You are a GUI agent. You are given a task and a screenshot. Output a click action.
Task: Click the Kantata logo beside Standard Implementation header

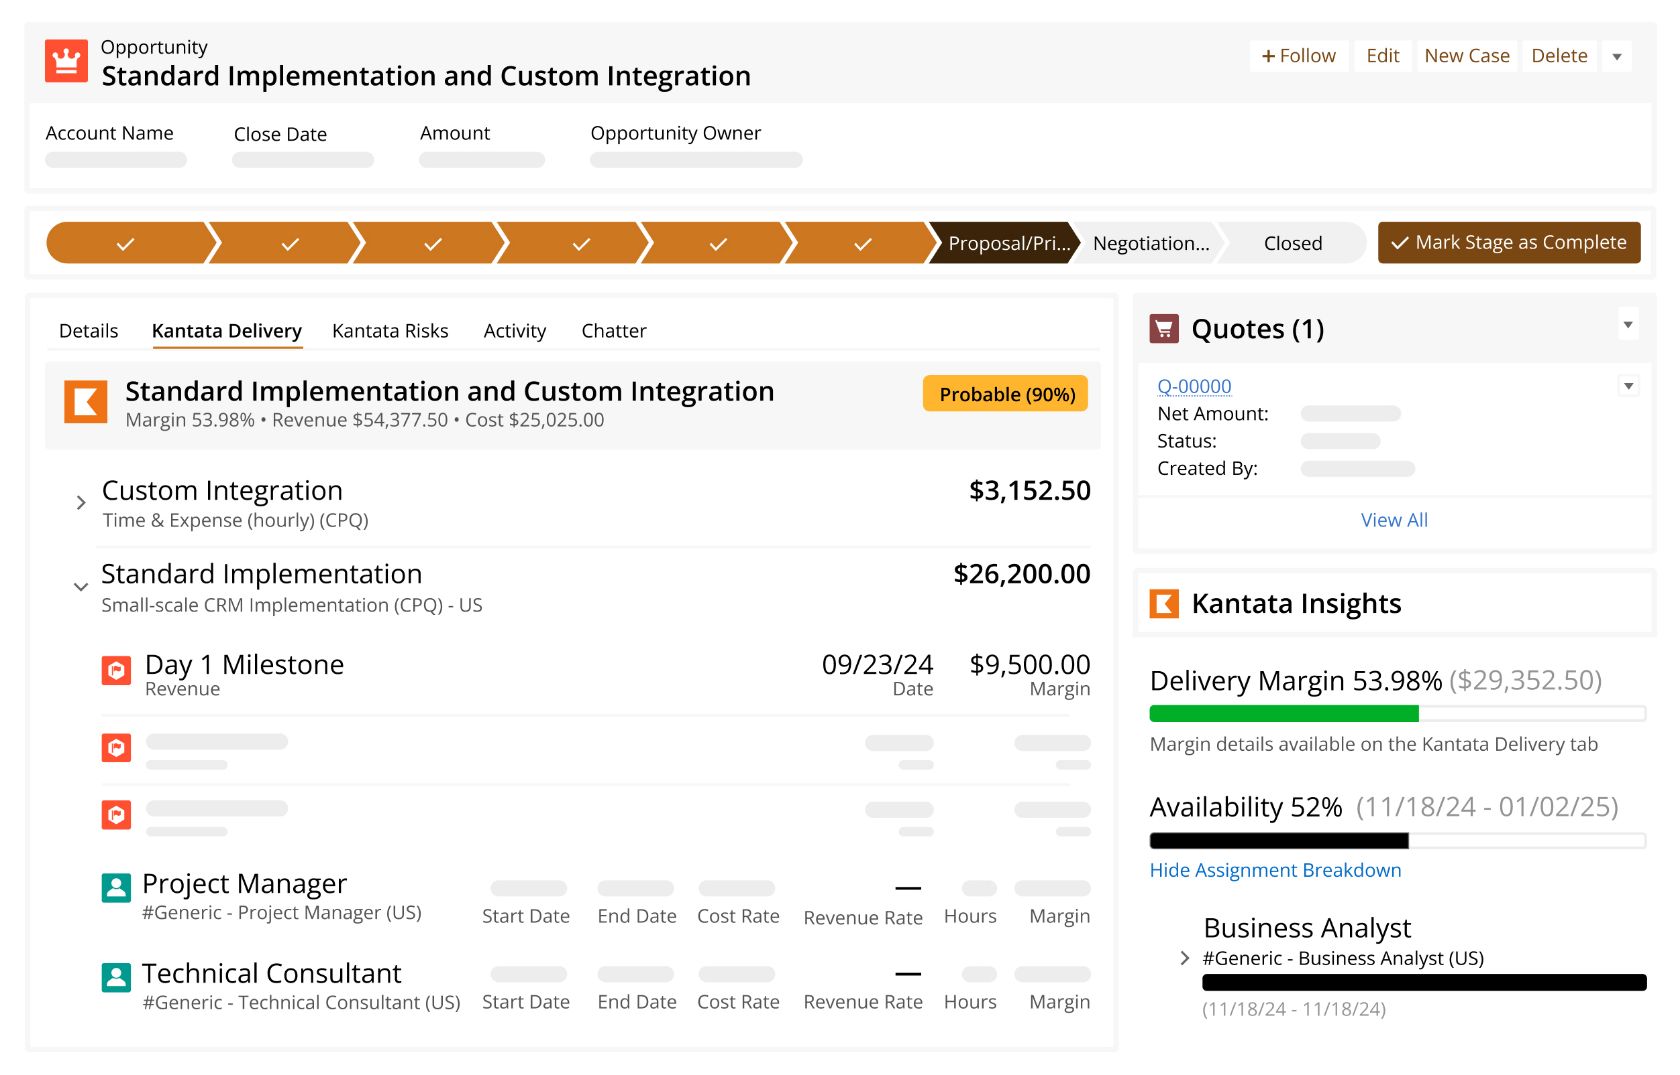(x=86, y=402)
